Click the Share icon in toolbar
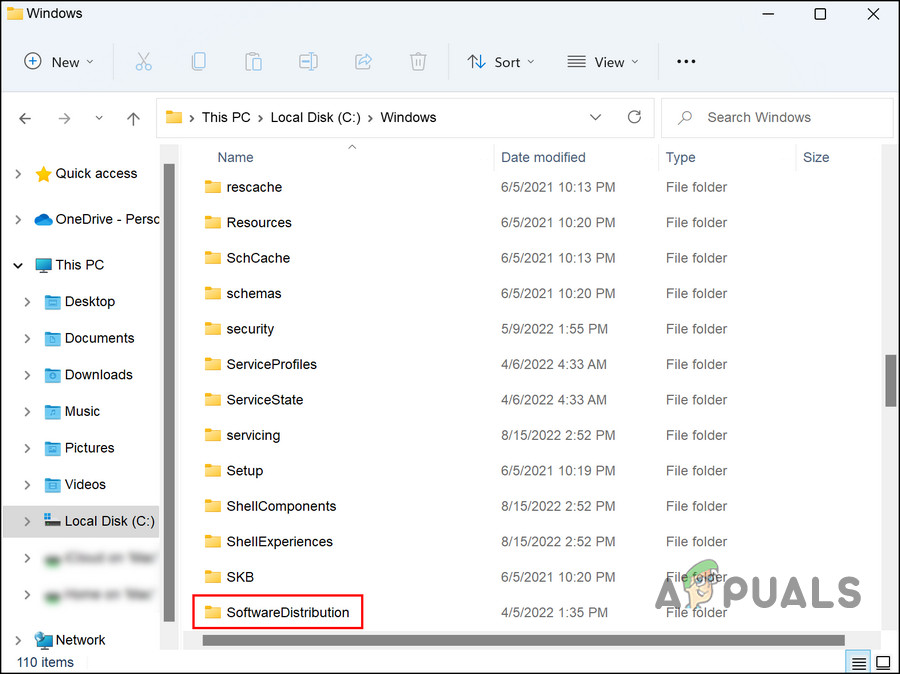Image resolution: width=900 pixels, height=674 pixels. tap(363, 61)
